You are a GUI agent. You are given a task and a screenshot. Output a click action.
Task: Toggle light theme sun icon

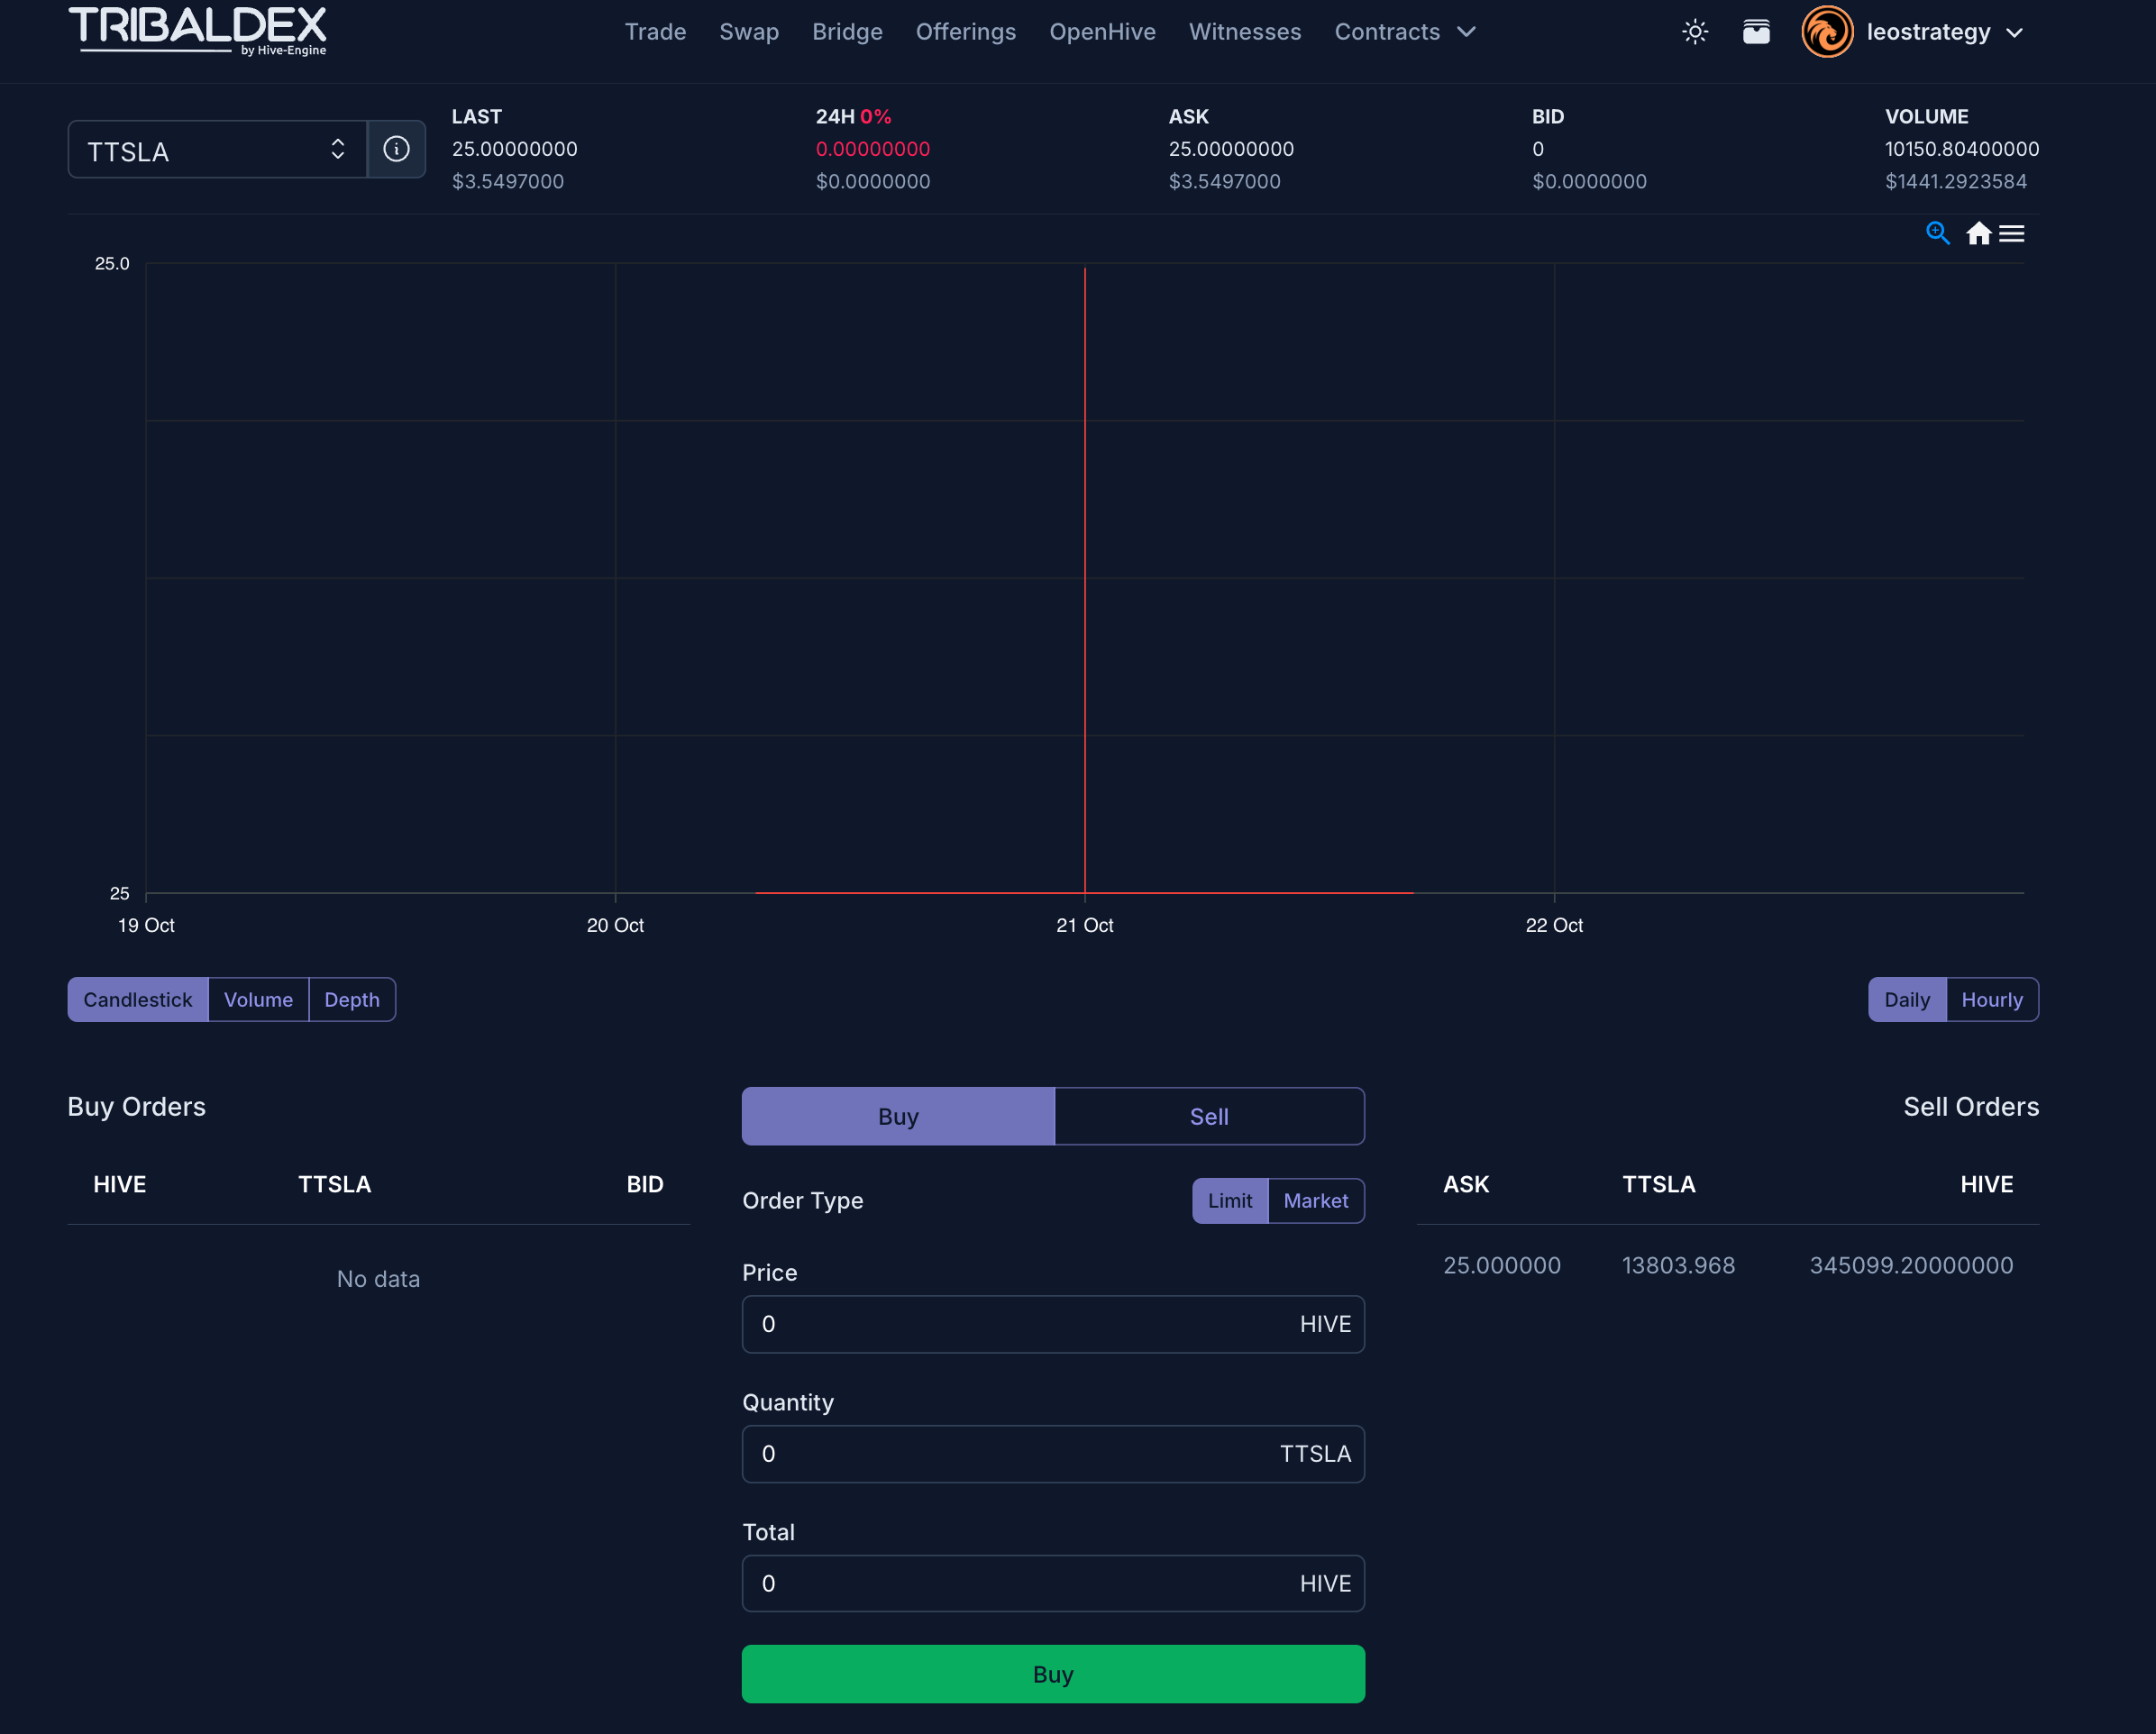coord(1694,32)
